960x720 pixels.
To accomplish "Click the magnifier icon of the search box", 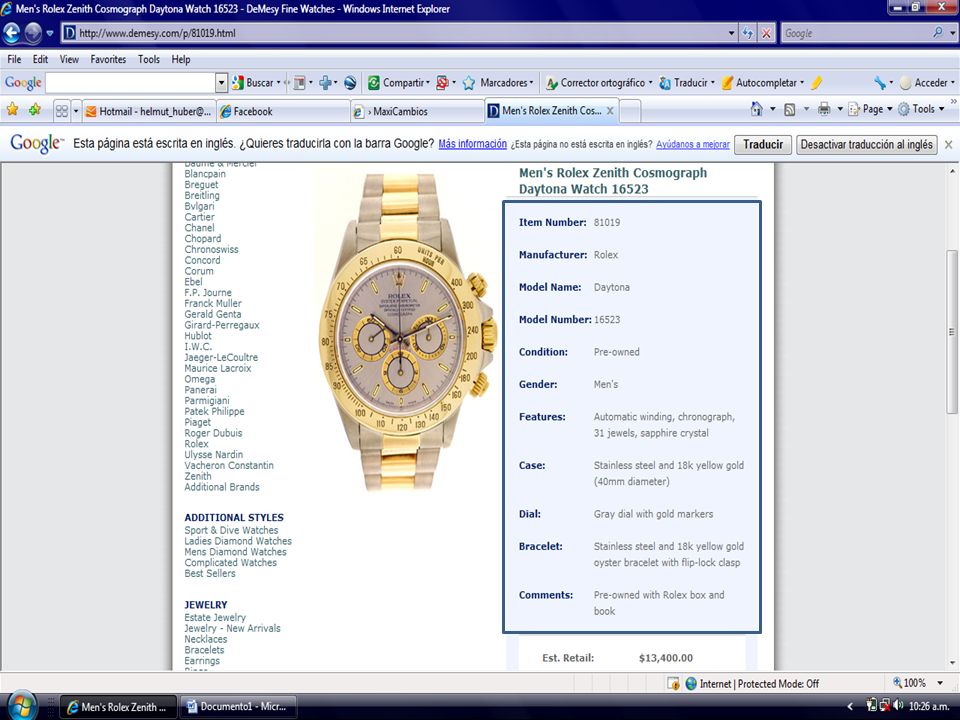I will pyautogui.click(x=938, y=32).
